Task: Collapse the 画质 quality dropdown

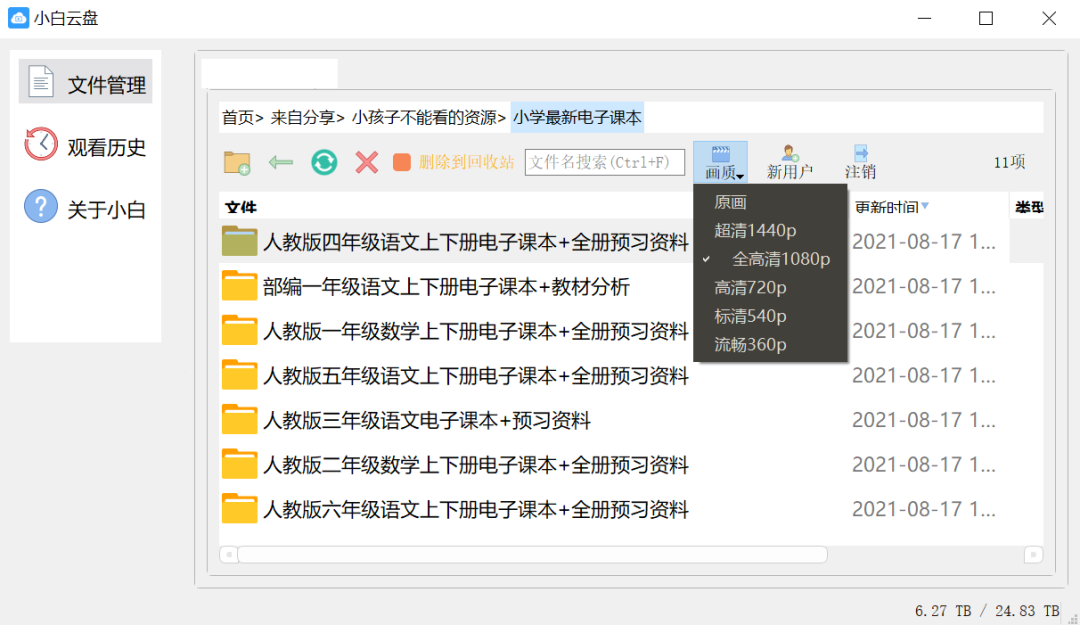Action: (x=720, y=163)
